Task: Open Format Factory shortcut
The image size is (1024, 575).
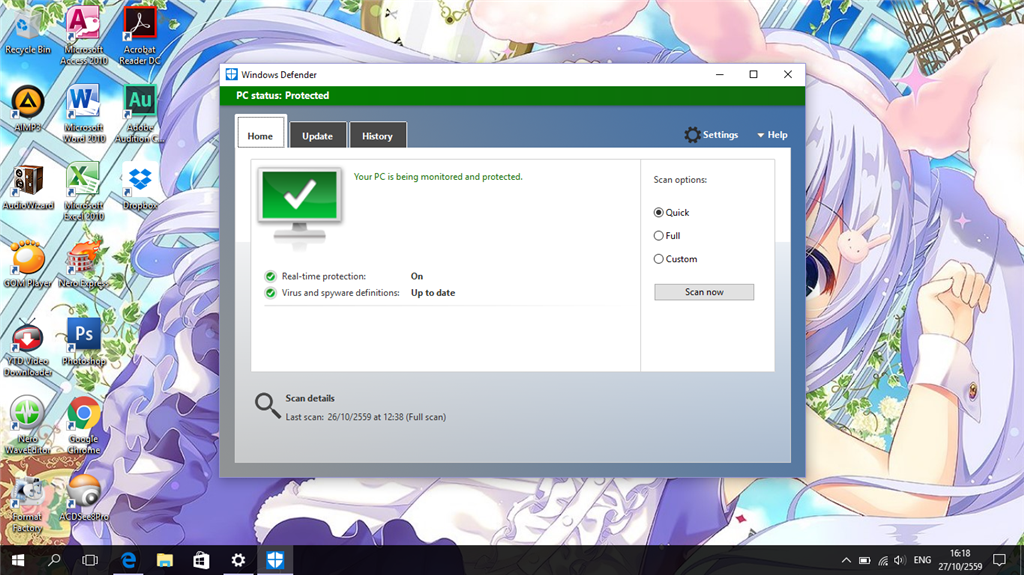Action: pyautogui.click(x=27, y=504)
